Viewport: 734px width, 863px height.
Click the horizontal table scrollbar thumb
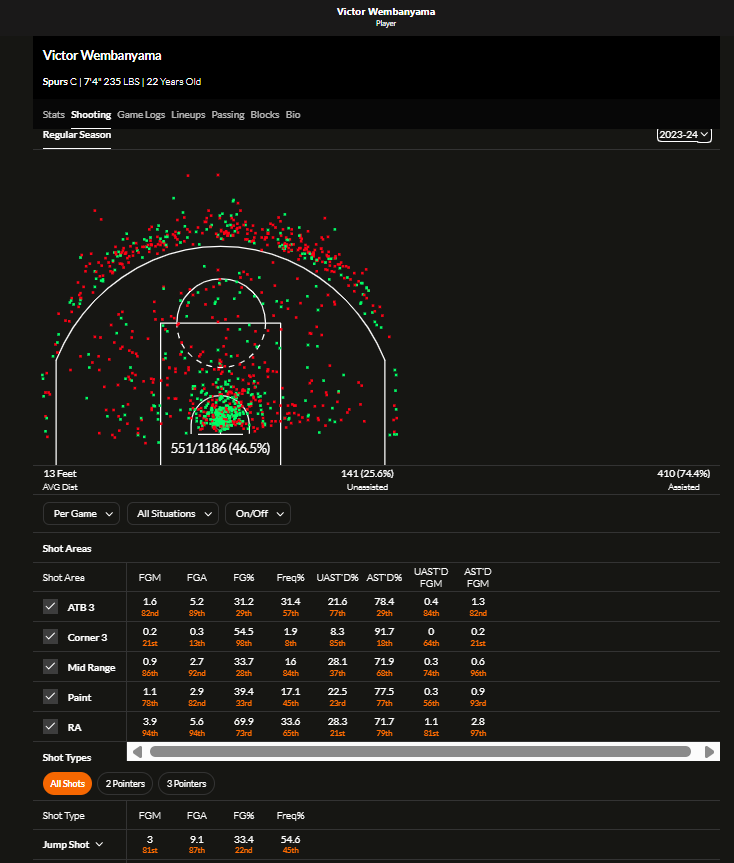point(420,752)
